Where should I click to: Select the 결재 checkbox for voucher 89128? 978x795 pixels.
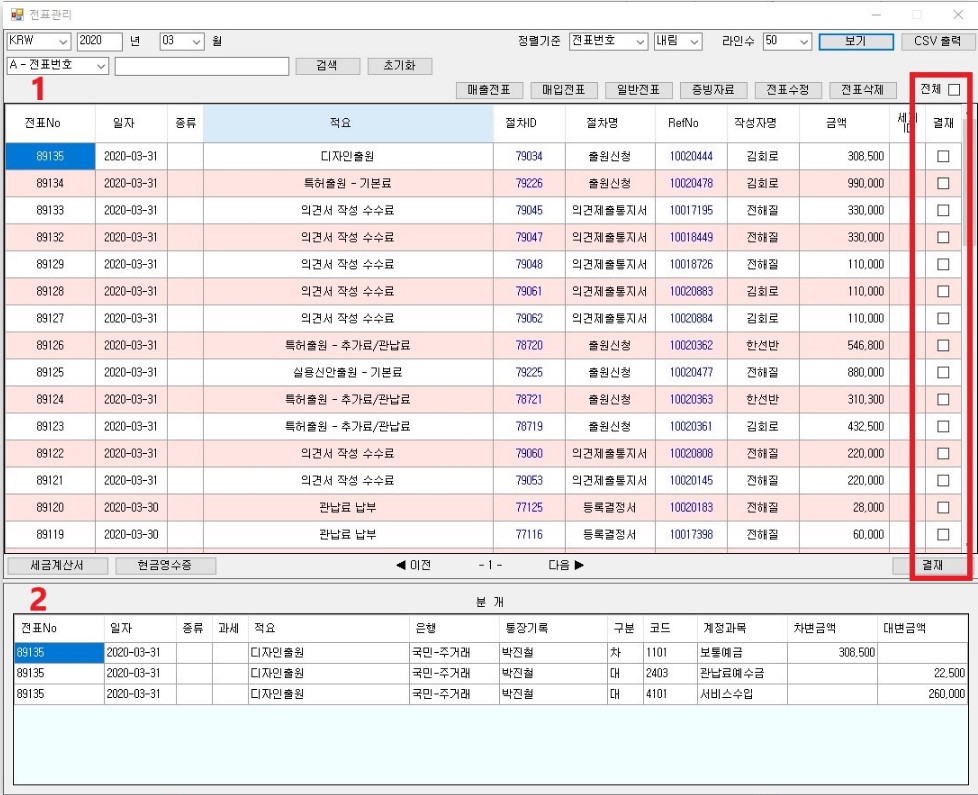click(943, 291)
